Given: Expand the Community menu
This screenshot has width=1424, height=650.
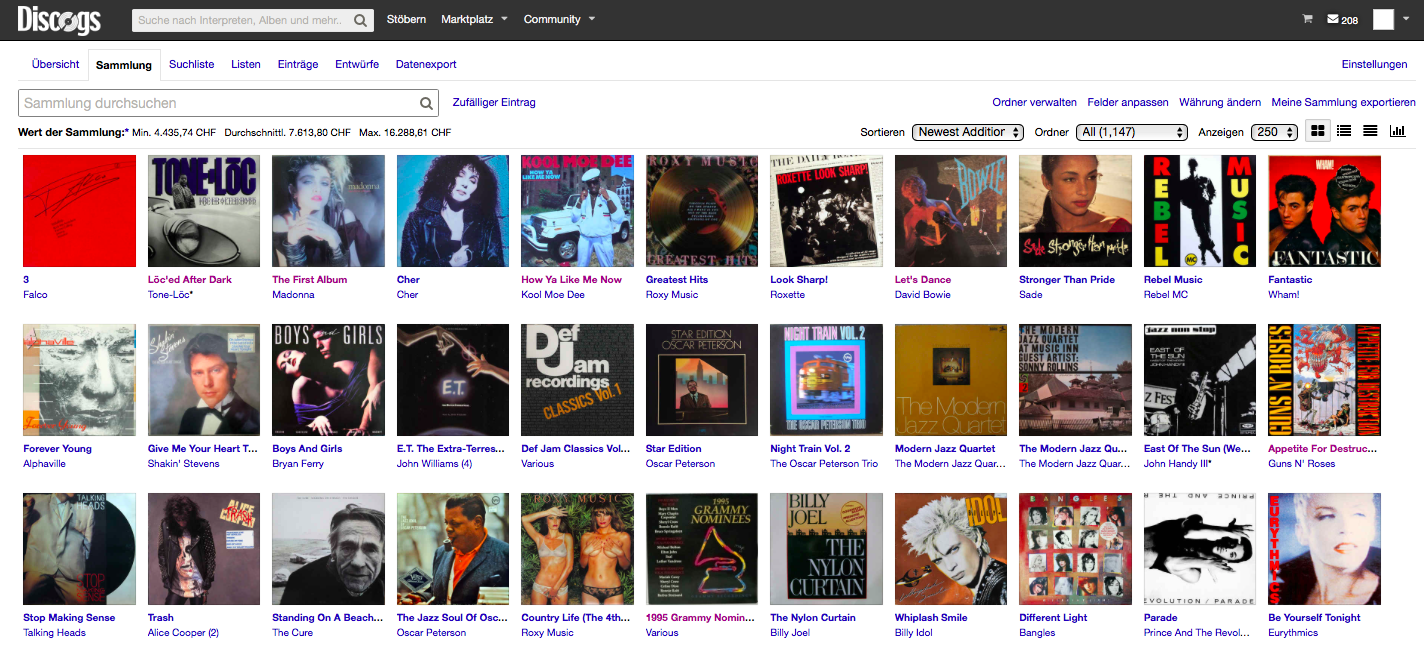Looking at the screenshot, I should [x=559, y=19].
